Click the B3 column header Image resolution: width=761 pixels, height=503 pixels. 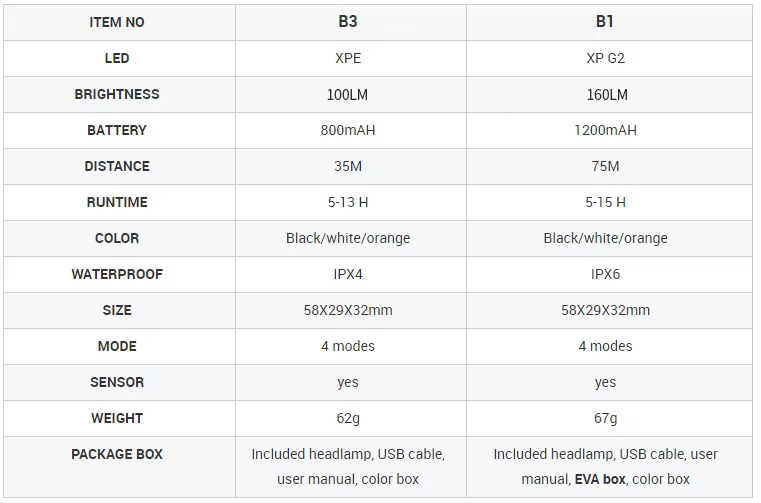[x=348, y=22]
